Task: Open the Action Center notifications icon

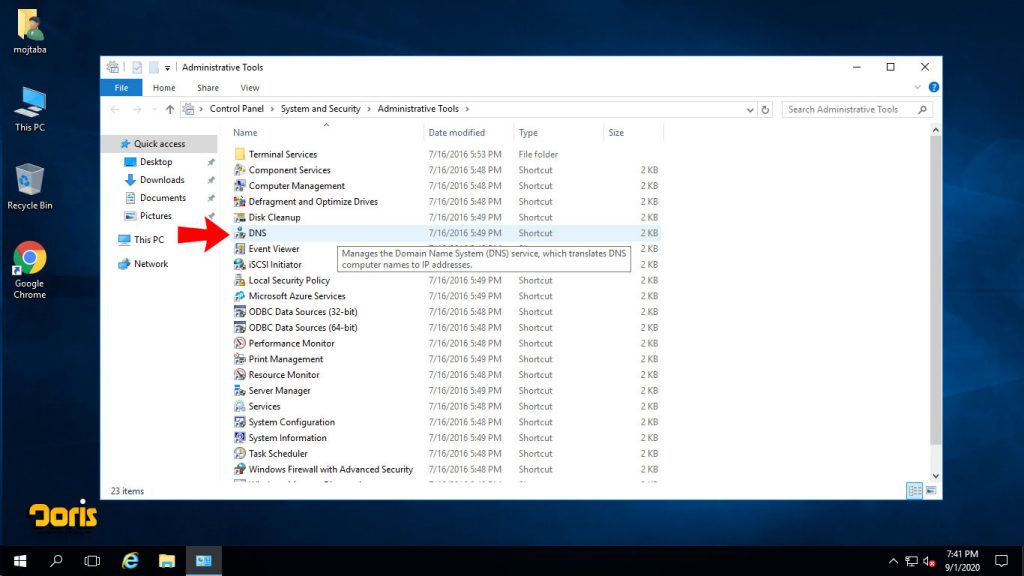Action: 1001,561
